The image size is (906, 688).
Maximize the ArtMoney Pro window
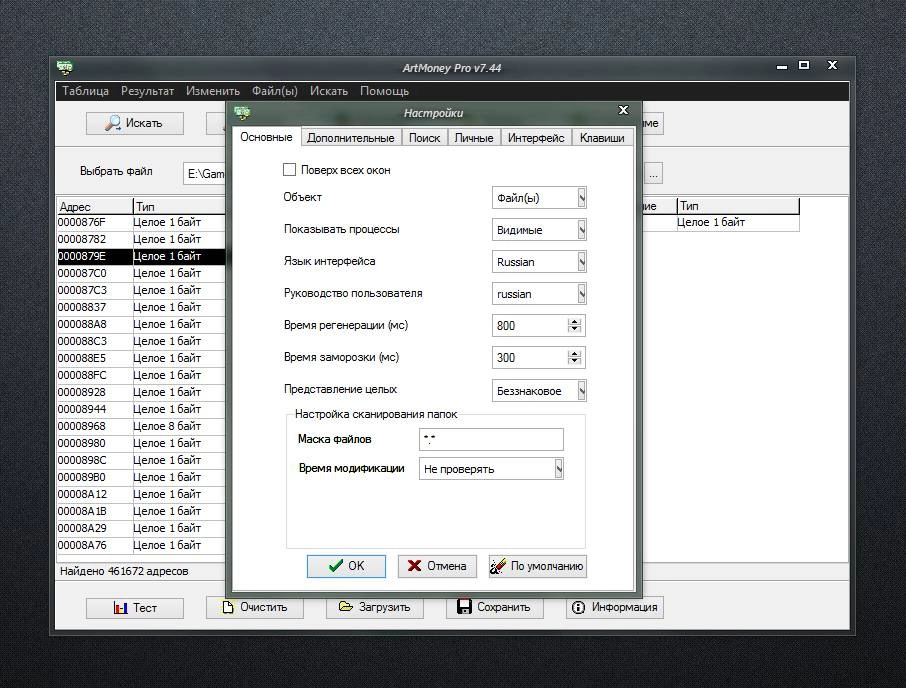pyautogui.click(x=804, y=65)
